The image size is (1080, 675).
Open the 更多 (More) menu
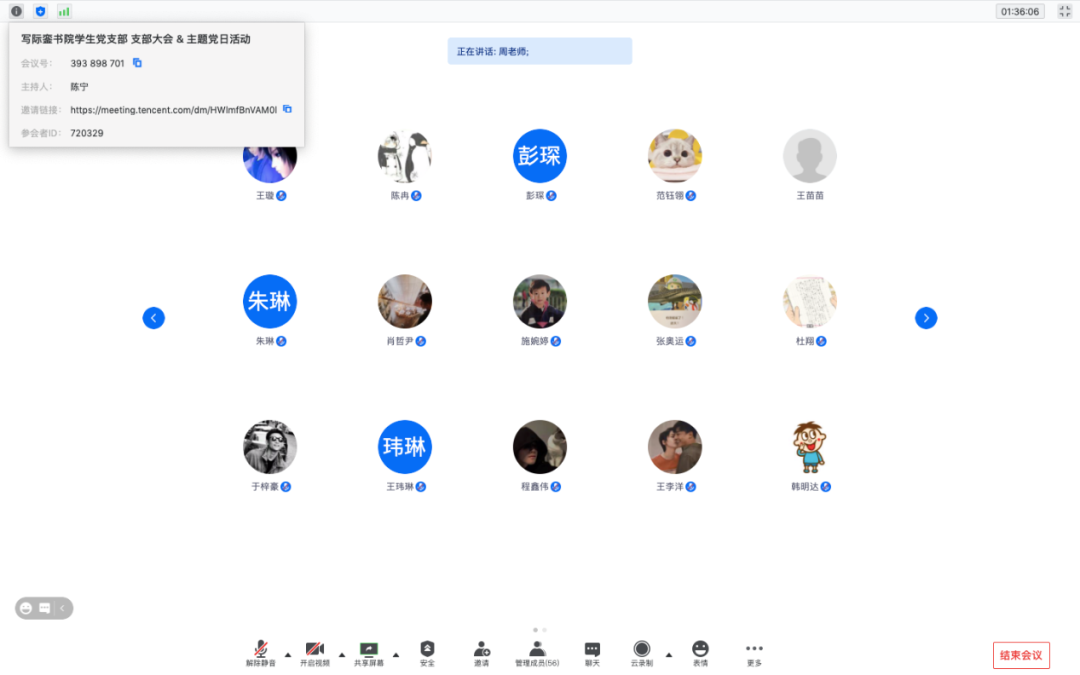click(754, 650)
